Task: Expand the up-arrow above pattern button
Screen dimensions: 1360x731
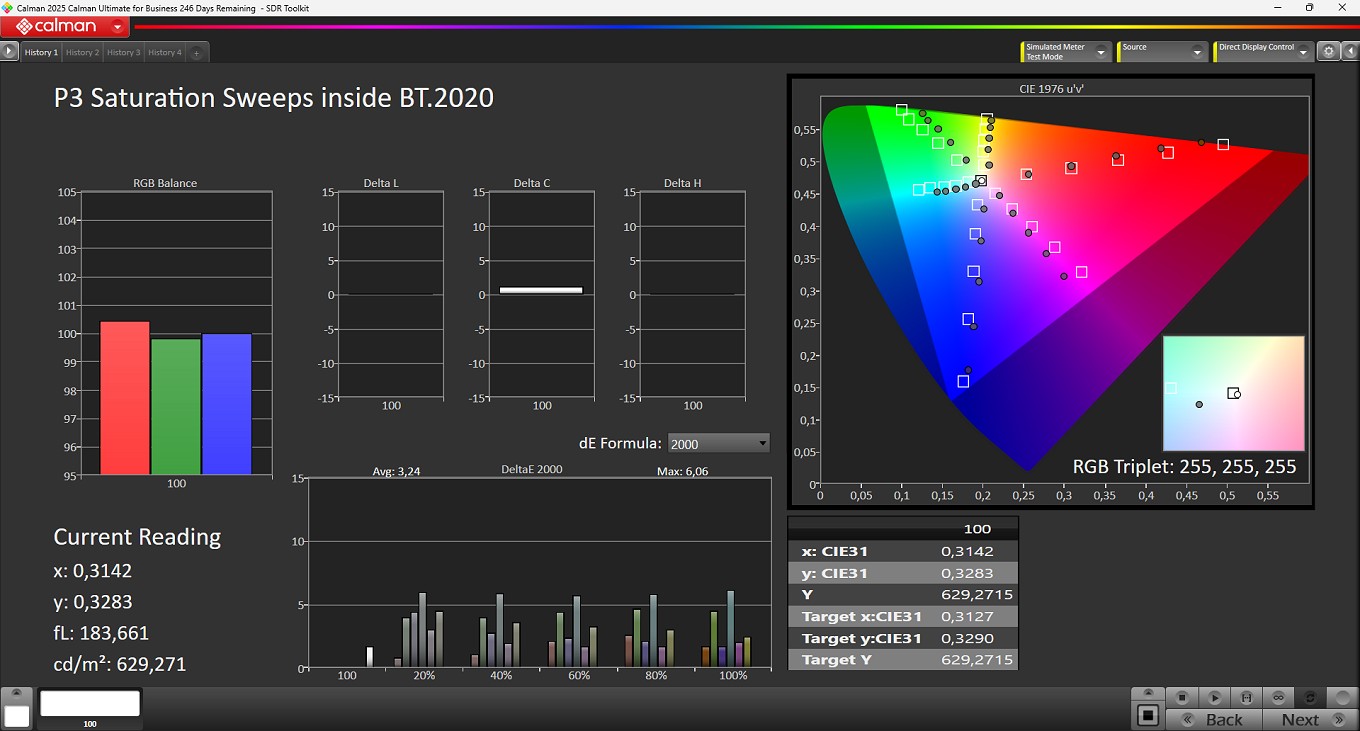Action: tap(1148, 694)
